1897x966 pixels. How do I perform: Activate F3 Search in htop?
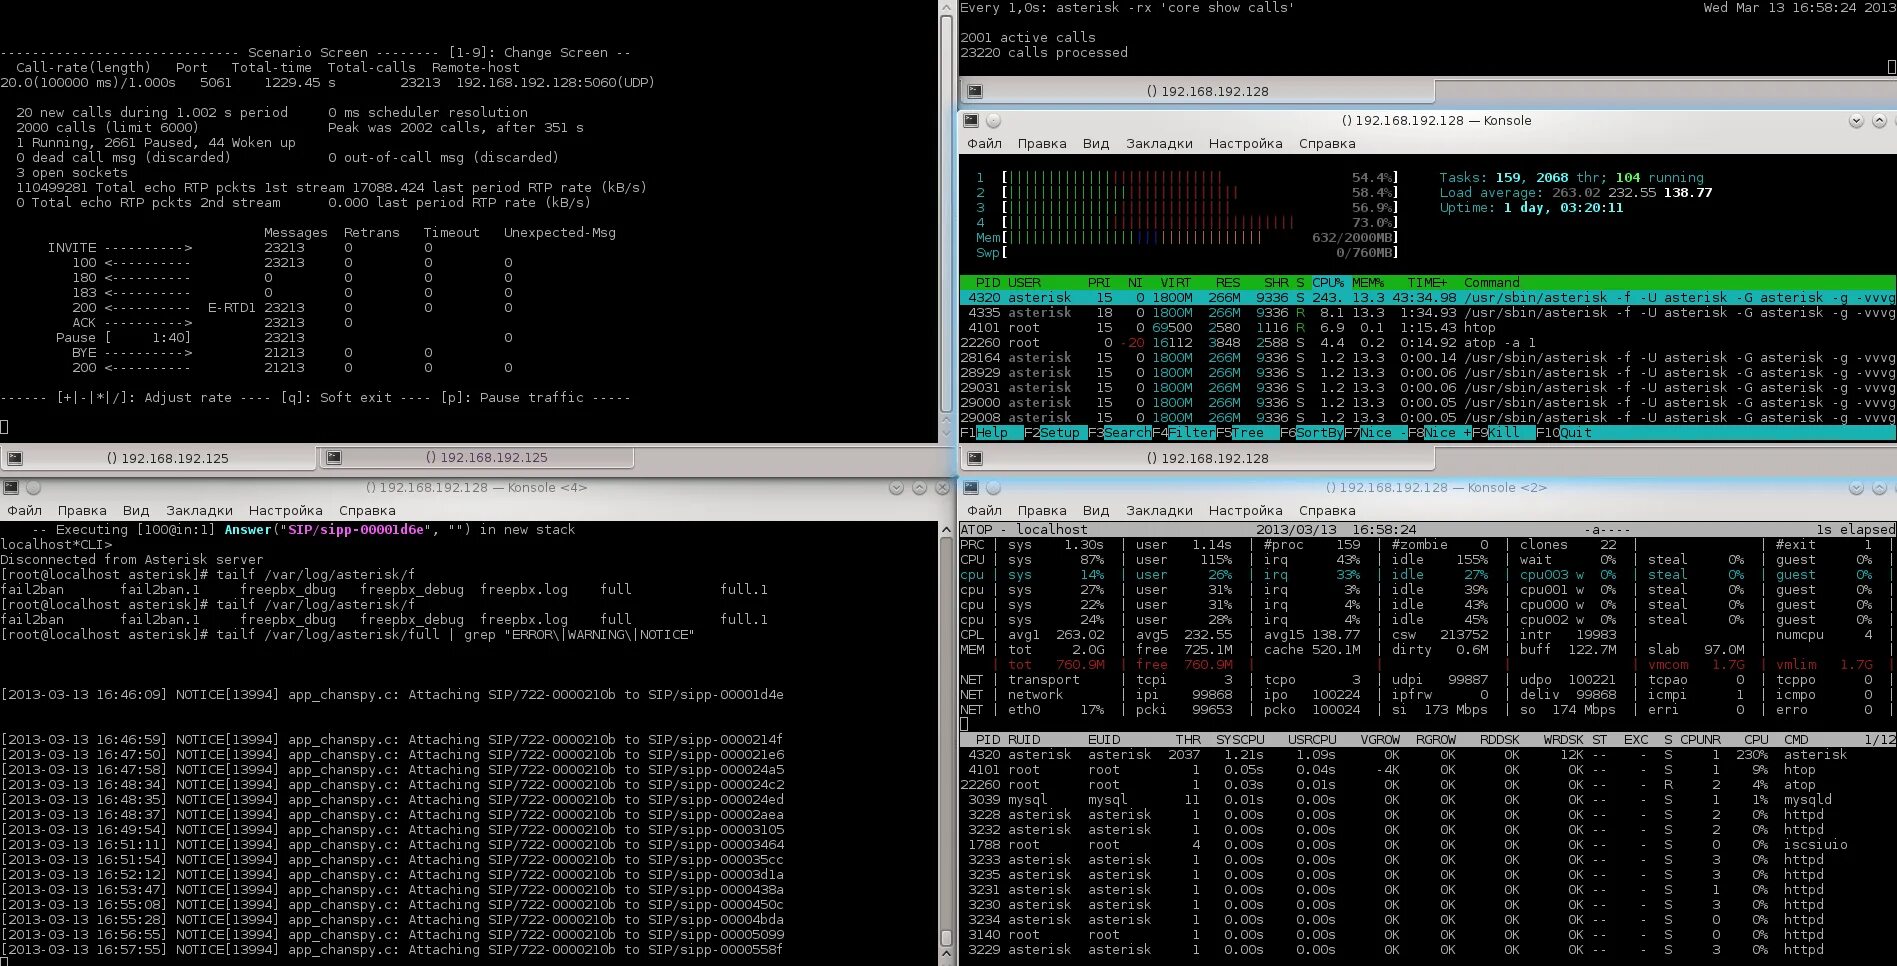click(1119, 433)
